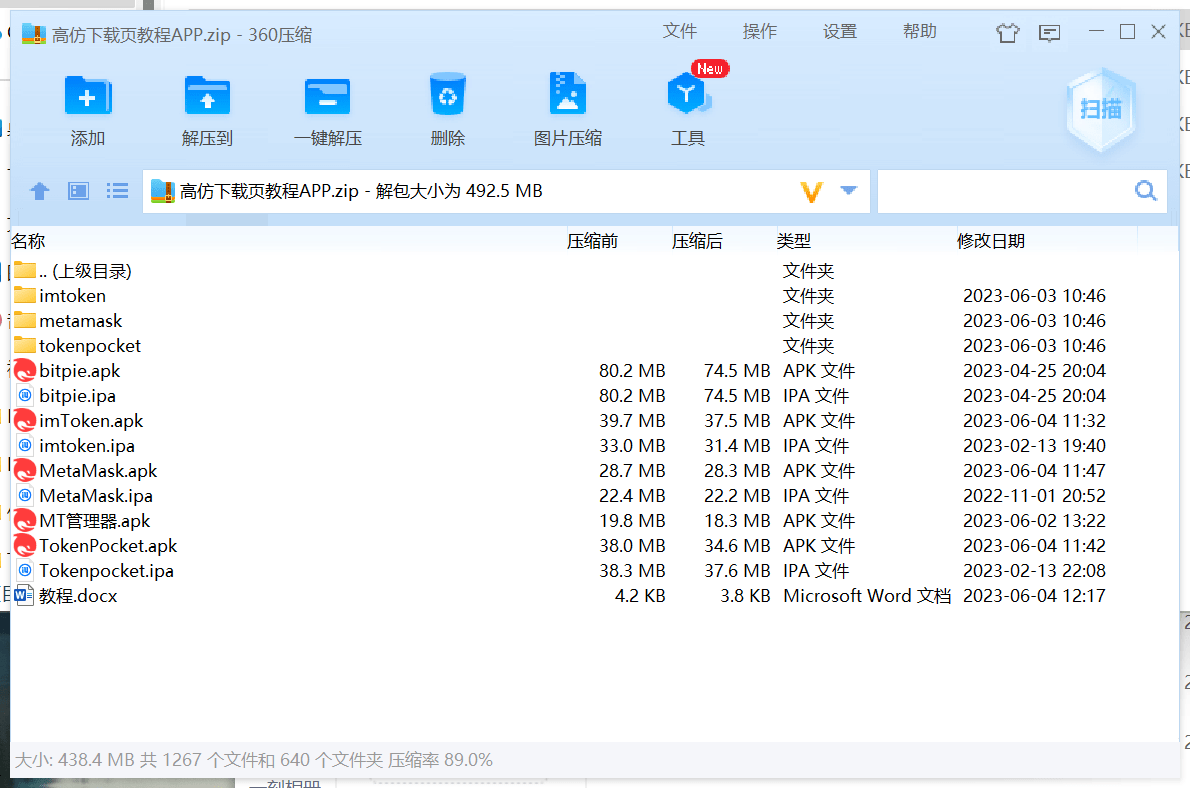Select the 教程.docx Word document
Image resolution: width=1190 pixels, height=788 pixels.
pyautogui.click(x=77, y=596)
